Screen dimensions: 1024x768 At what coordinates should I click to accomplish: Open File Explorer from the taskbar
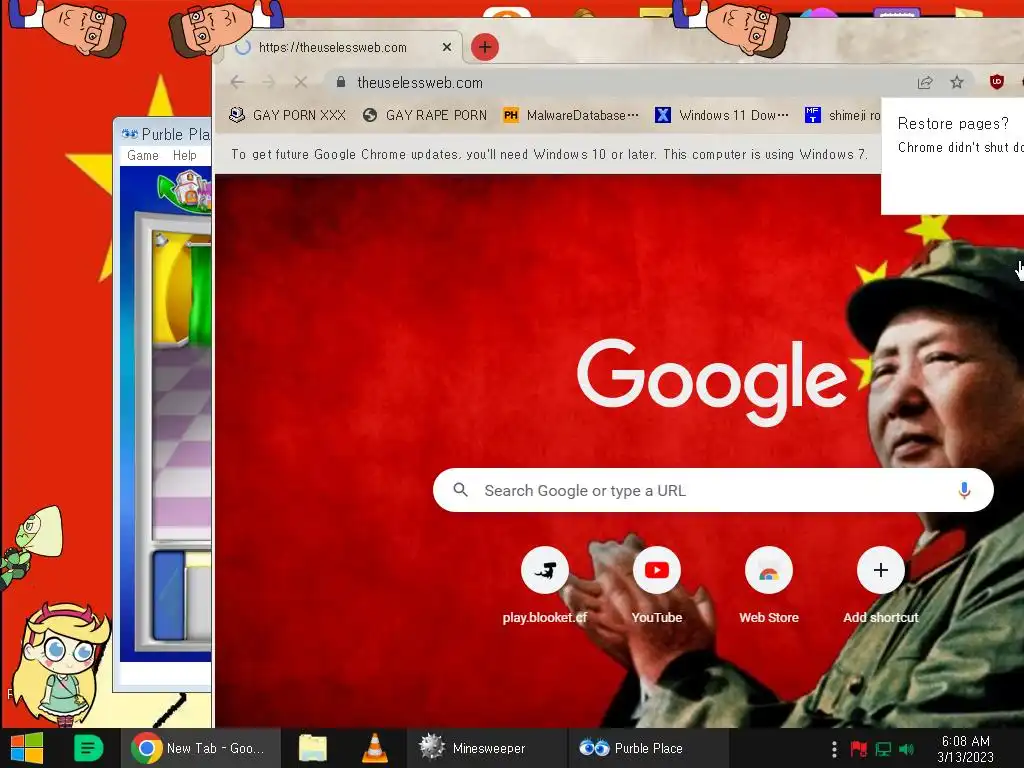313,748
